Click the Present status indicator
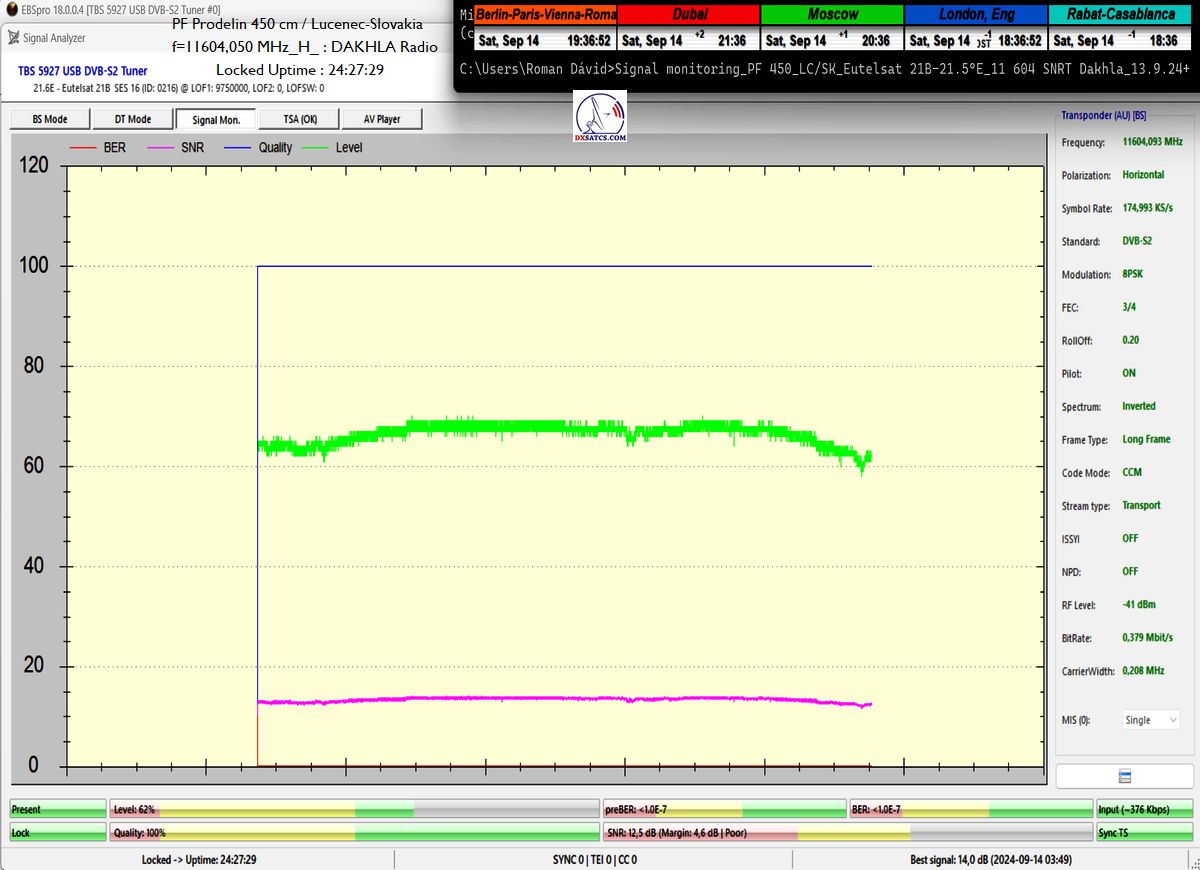This screenshot has height=870, width=1200. (x=57, y=809)
